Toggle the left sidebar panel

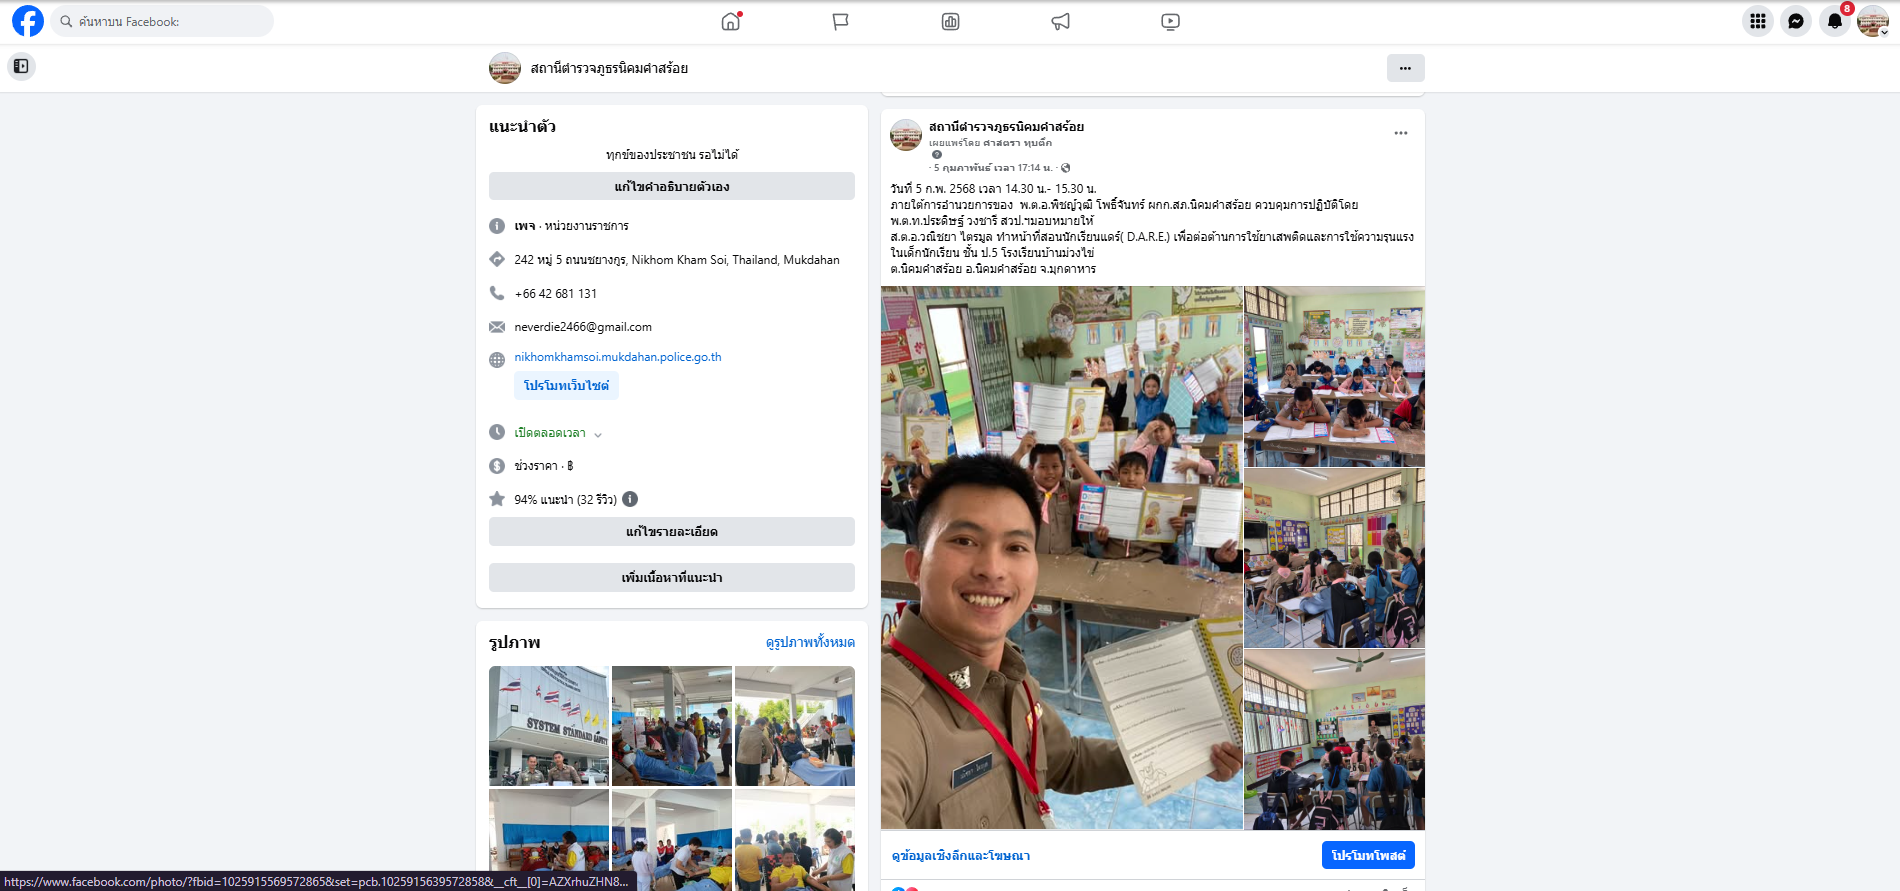21,67
